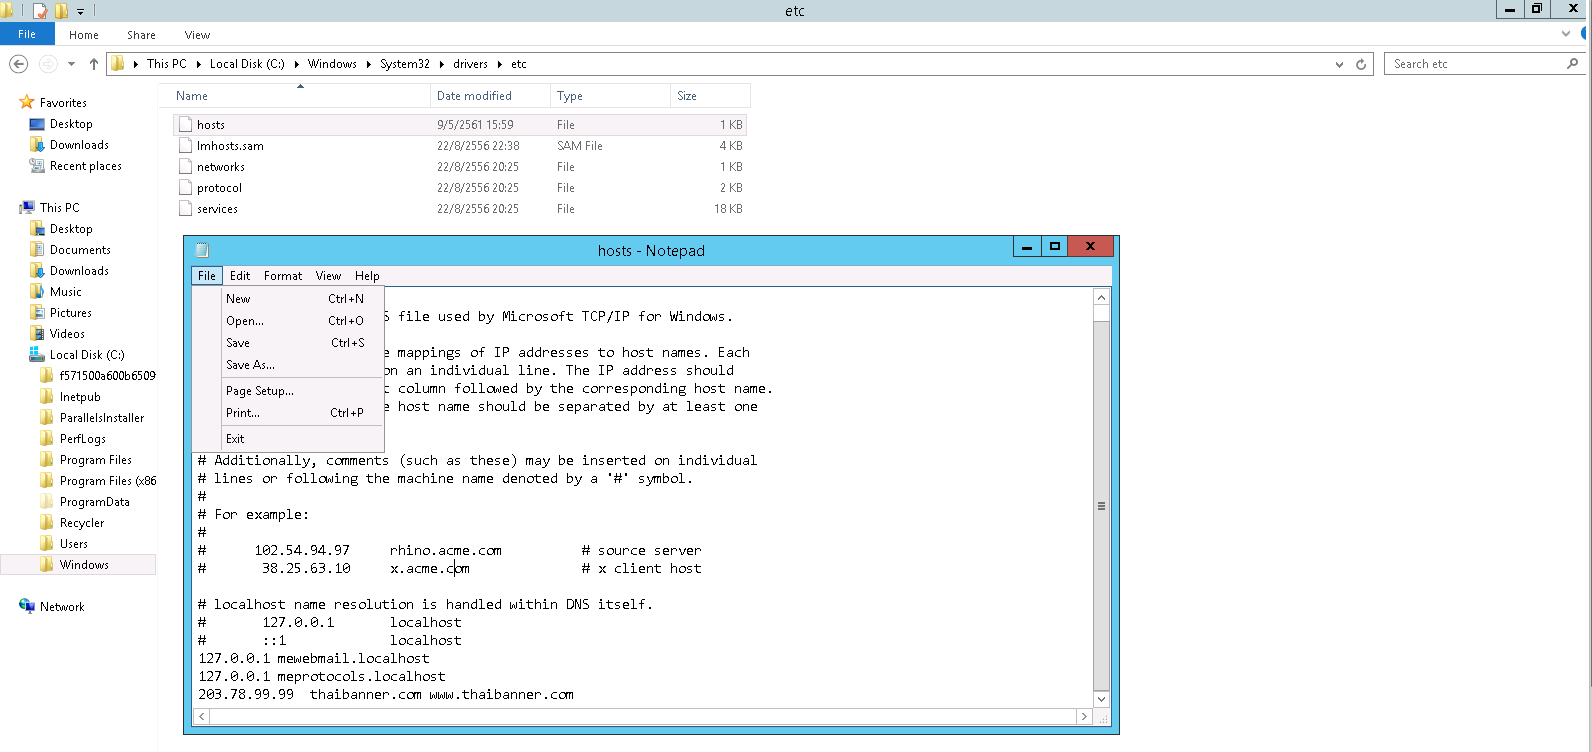The width and height of the screenshot is (1592, 752).
Task: Open Desktop under Favorites
Action: [x=71, y=124]
